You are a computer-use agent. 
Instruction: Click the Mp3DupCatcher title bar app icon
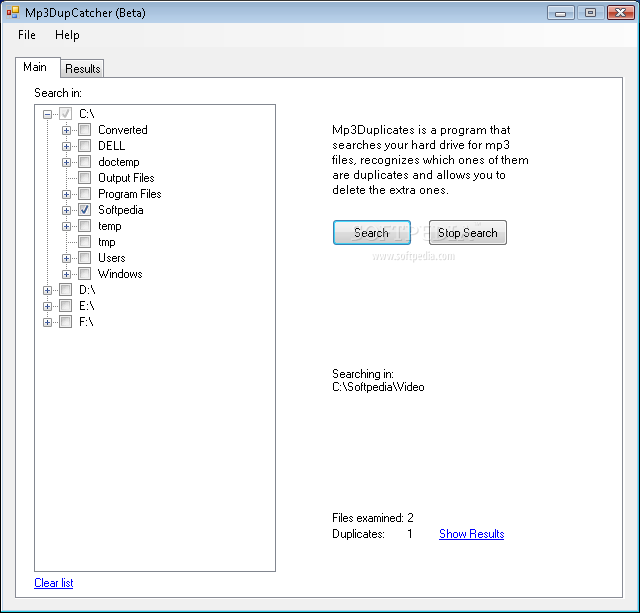click(13, 13)
